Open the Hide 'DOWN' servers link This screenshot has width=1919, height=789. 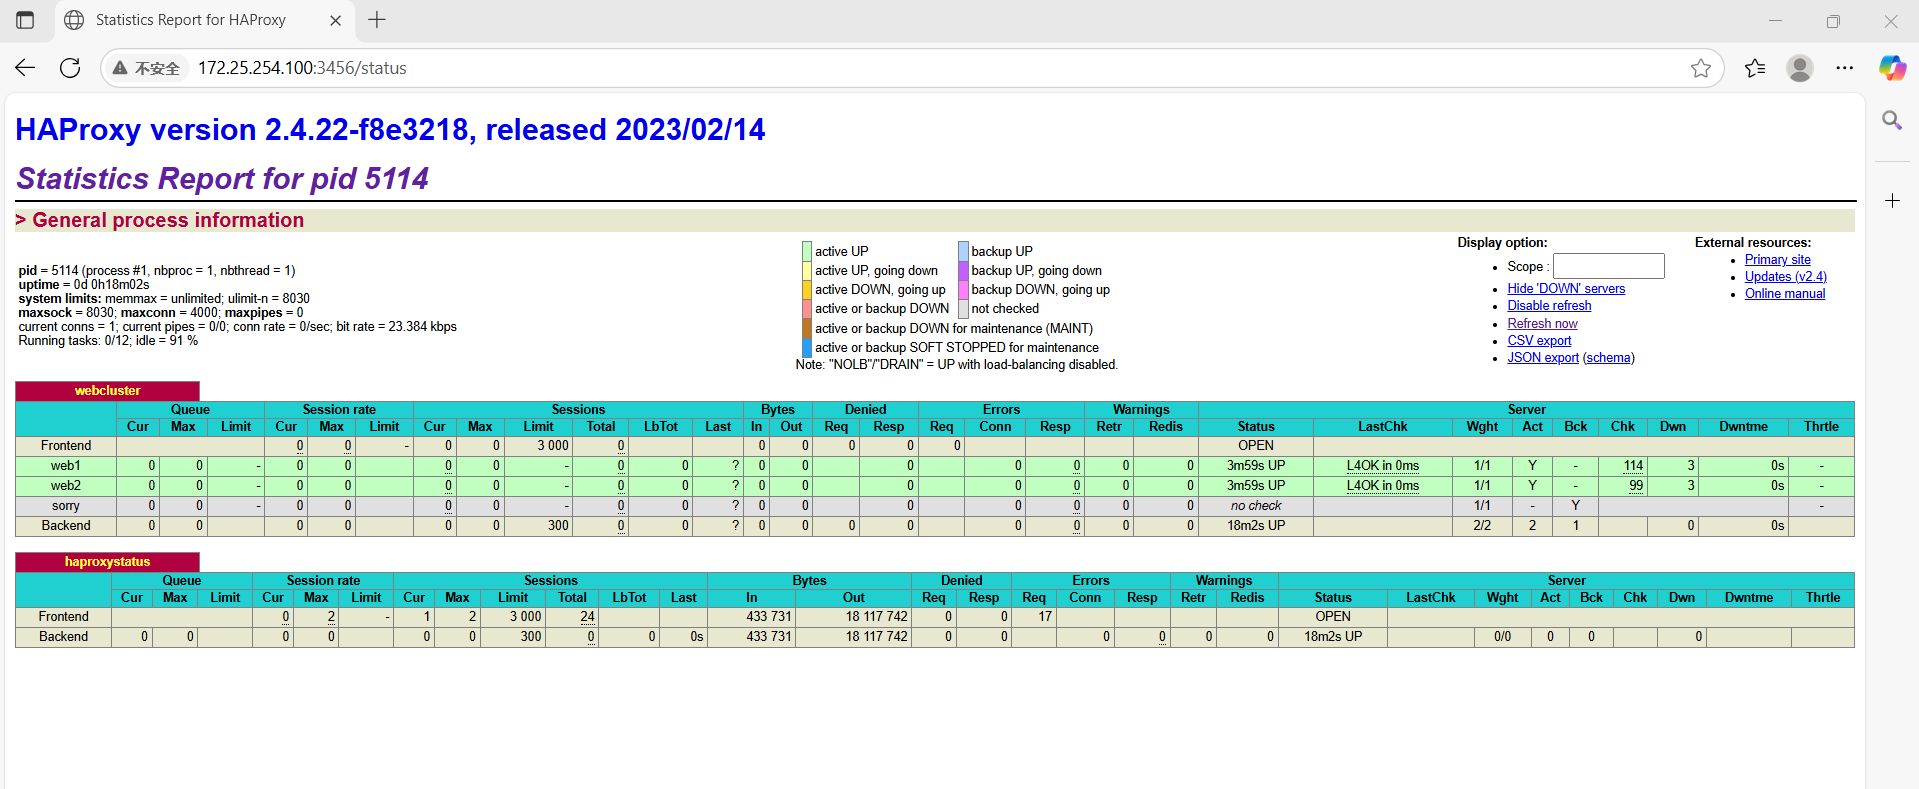click(x=1566, y=289)
